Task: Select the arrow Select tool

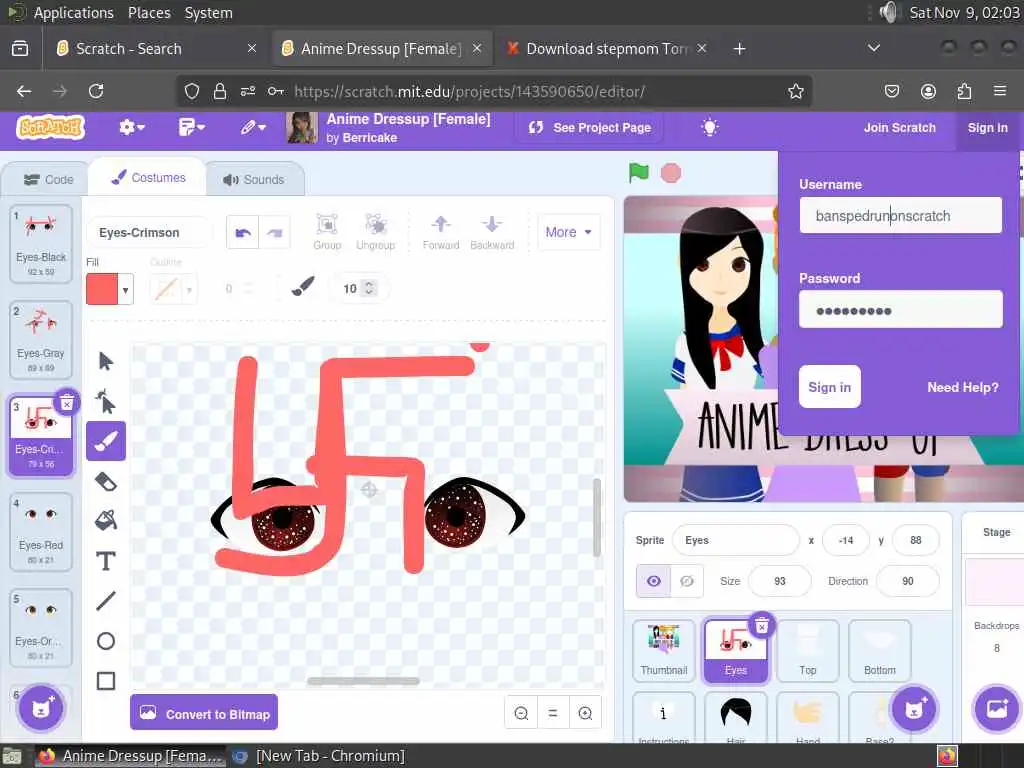Action: (106, 361)
